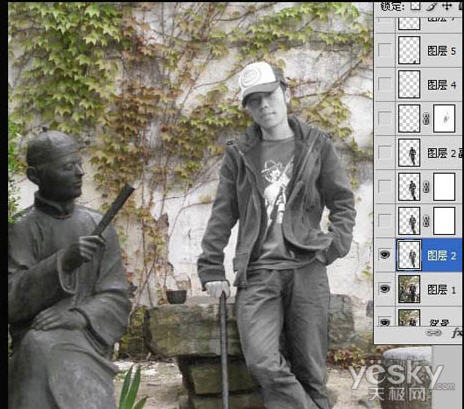
Task: Select the 图层 5 layer thumbnail
Action: coord(409,50)
